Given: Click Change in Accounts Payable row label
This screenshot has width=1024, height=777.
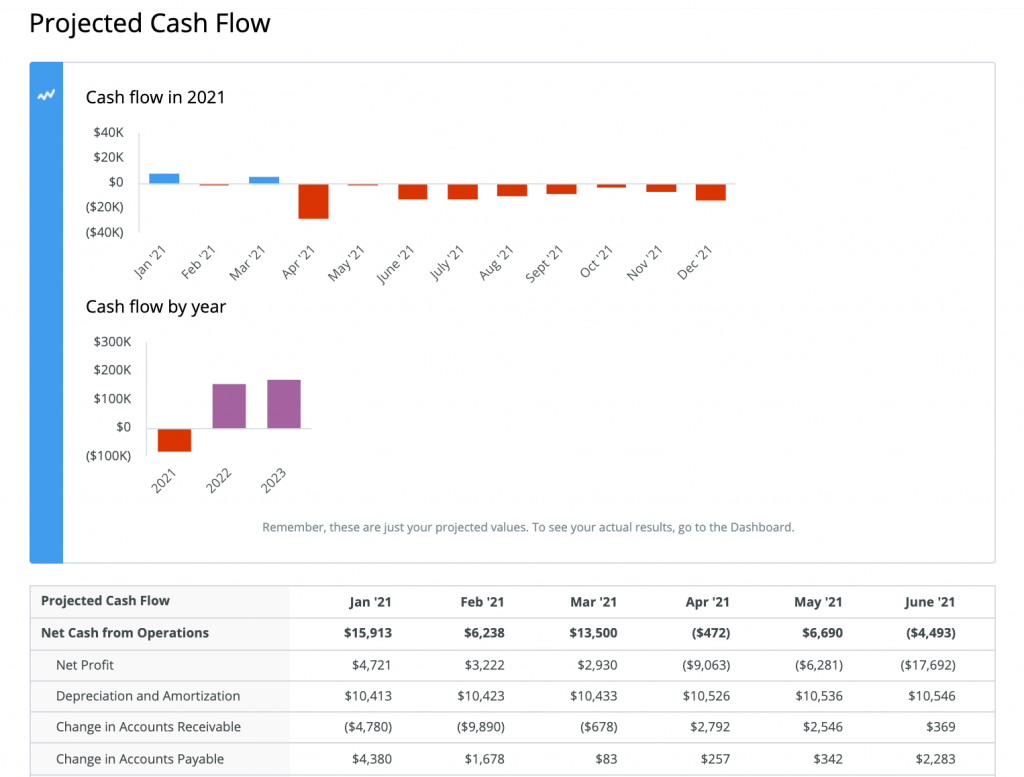Looking at the screenshot, I should [x=140, y=759].
